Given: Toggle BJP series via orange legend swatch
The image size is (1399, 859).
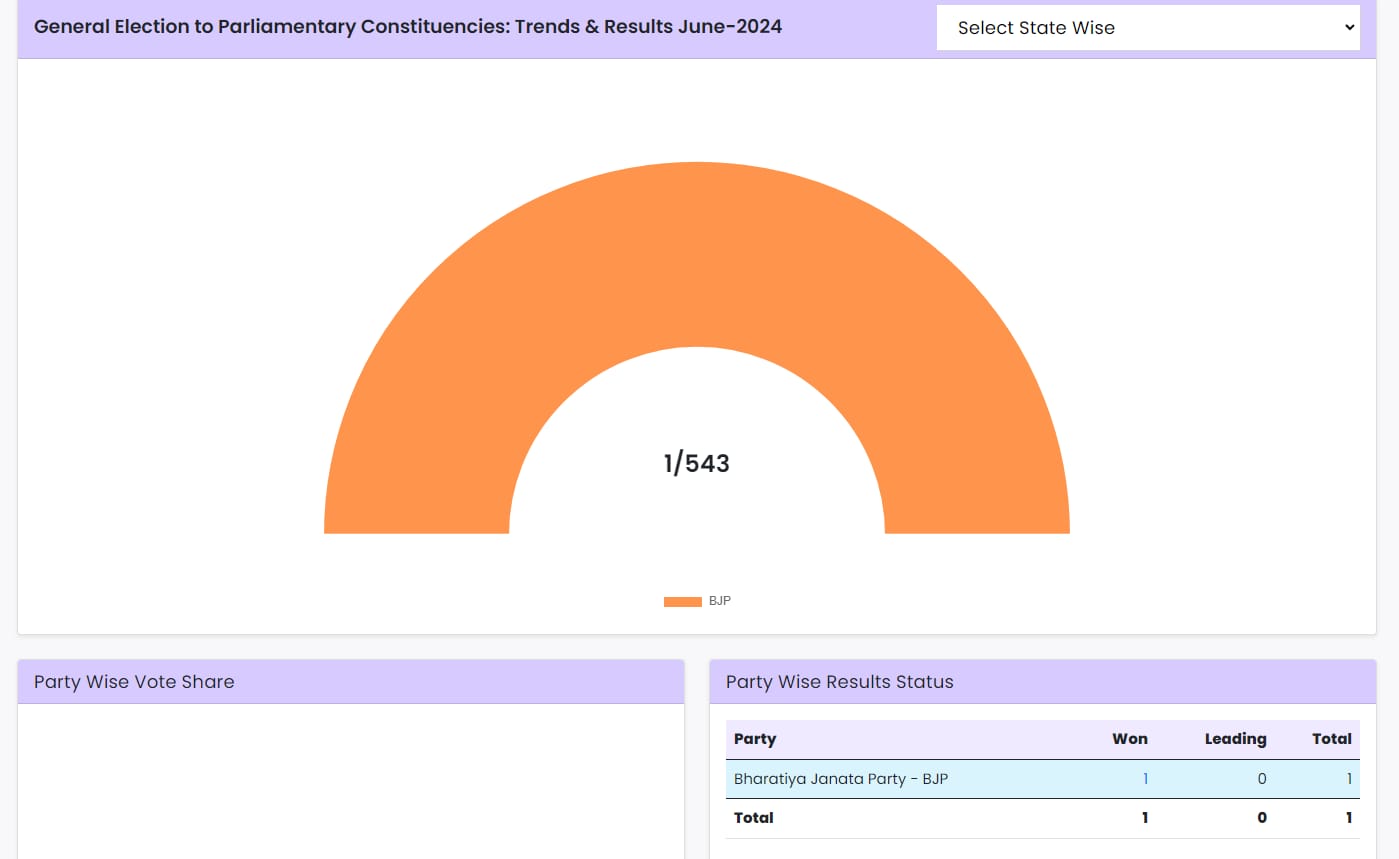Looking at the screenshot, I should tap(682, 602).
